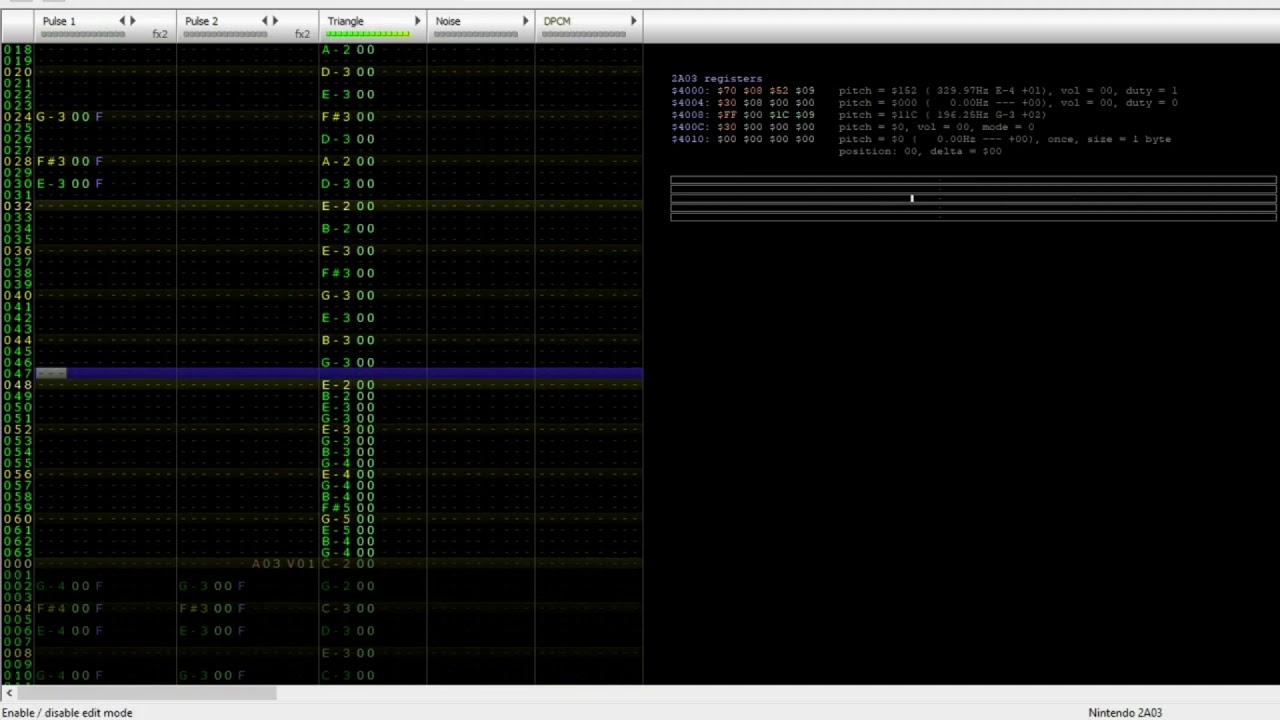Click the $4000 register line
The width and height of the screenshot is (1280, 720).
point(924,91)
